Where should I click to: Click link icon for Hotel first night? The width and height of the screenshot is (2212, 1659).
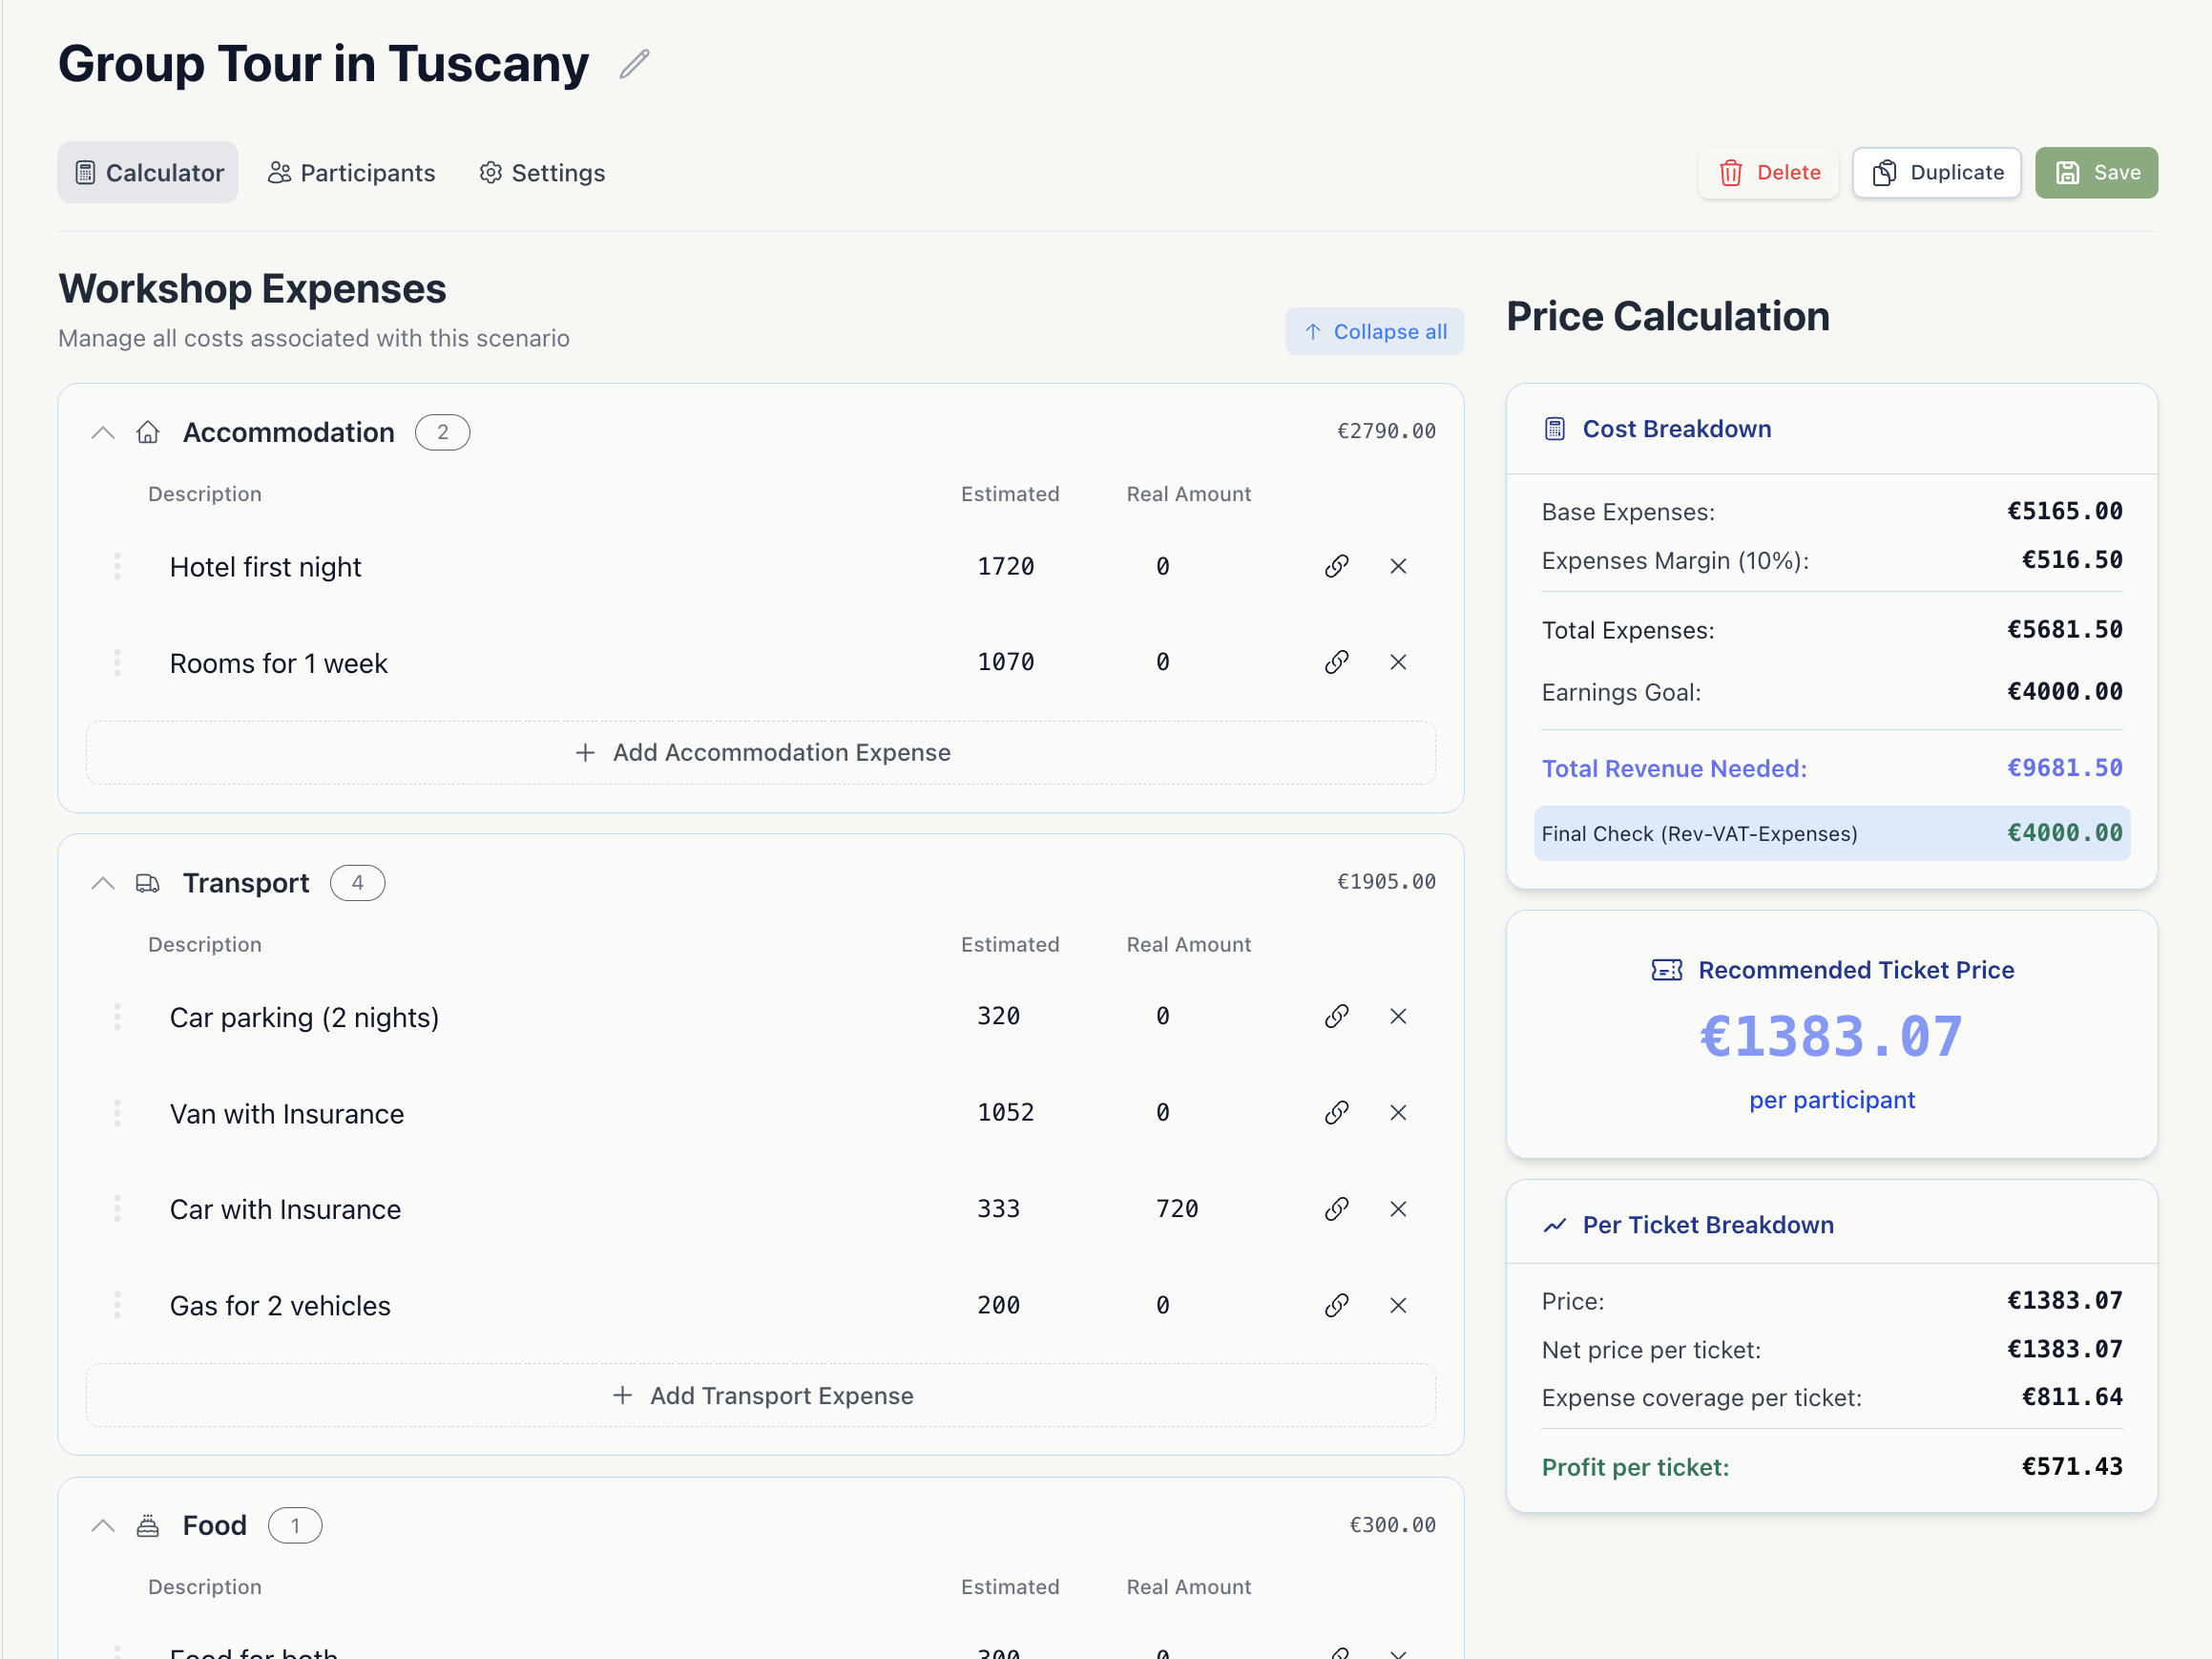[1336, 566]
